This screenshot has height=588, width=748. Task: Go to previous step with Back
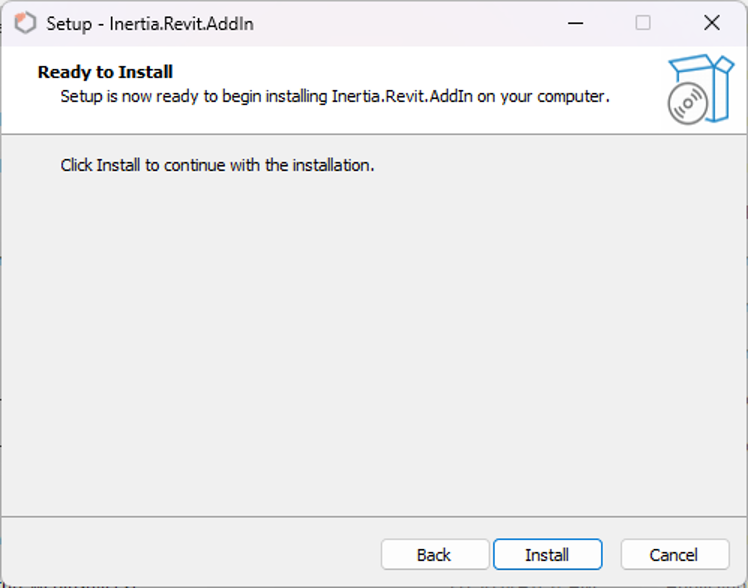tap(435, 554)
